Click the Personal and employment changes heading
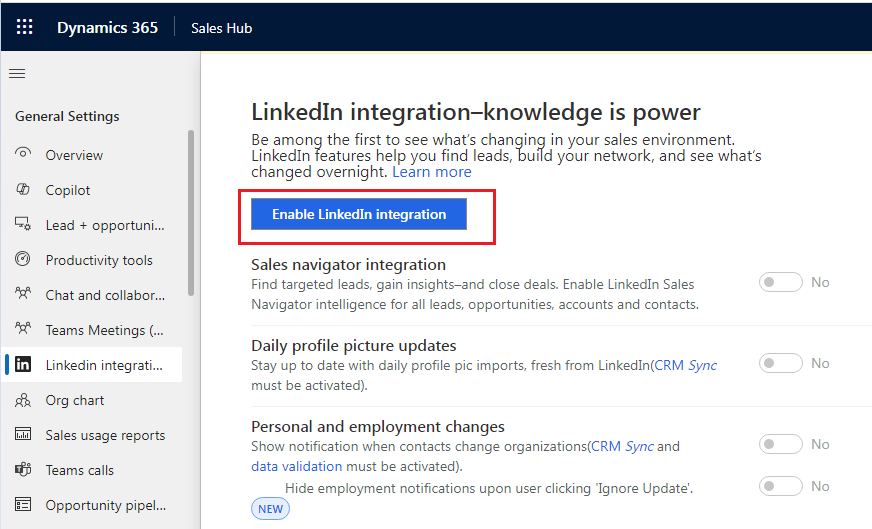872x529 pixels. pyautogui.click(x=378, y=426)
